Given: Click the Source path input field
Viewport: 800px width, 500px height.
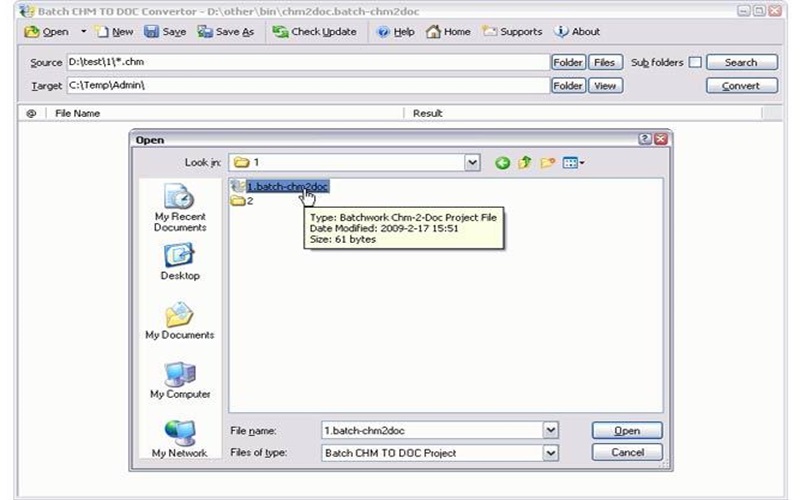Looking at the screenshot, I should 308,62.
